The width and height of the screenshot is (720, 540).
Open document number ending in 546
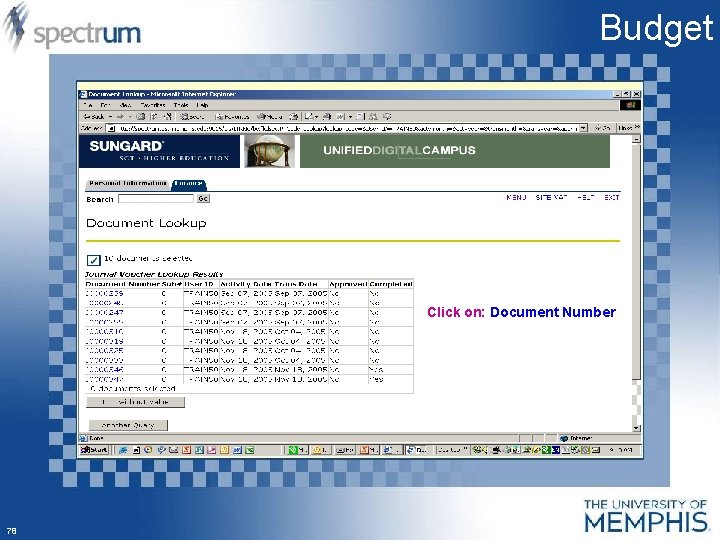coord(104,370)
